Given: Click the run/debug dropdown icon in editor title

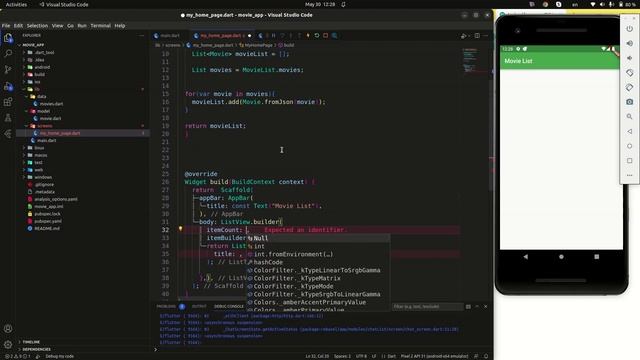Looking at the screenshot, I should [464, 36].
